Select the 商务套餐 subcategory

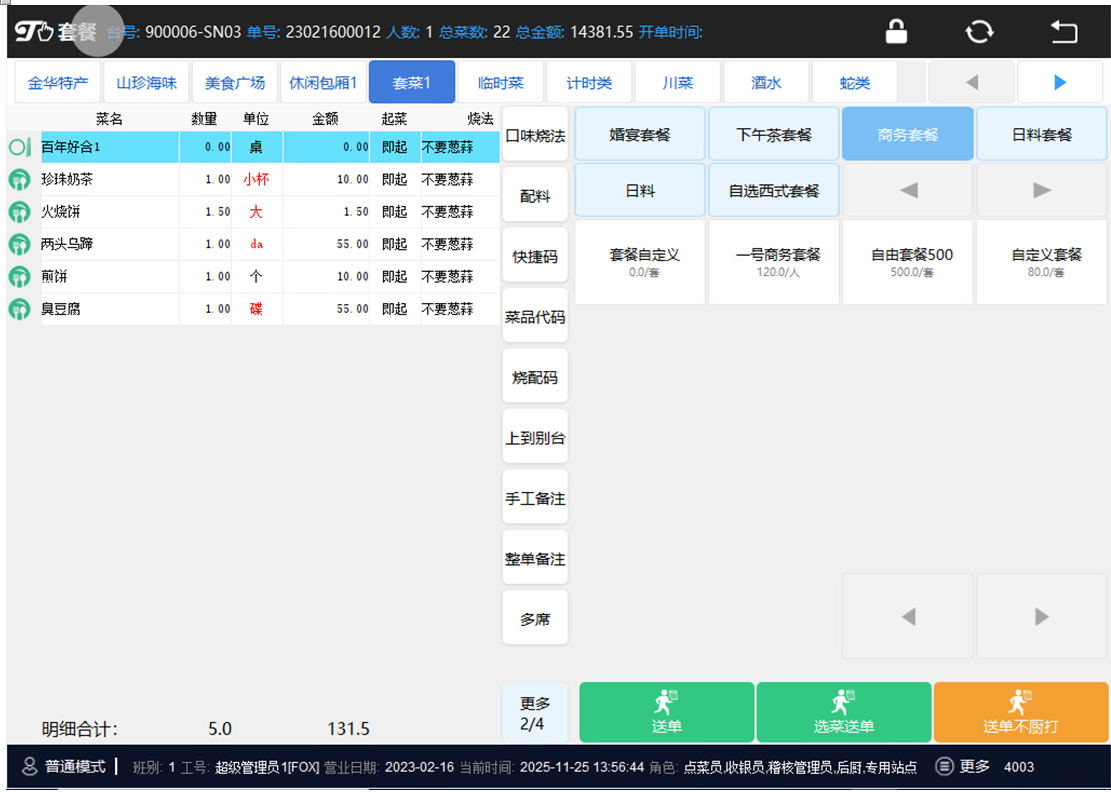tap(907, 135)
